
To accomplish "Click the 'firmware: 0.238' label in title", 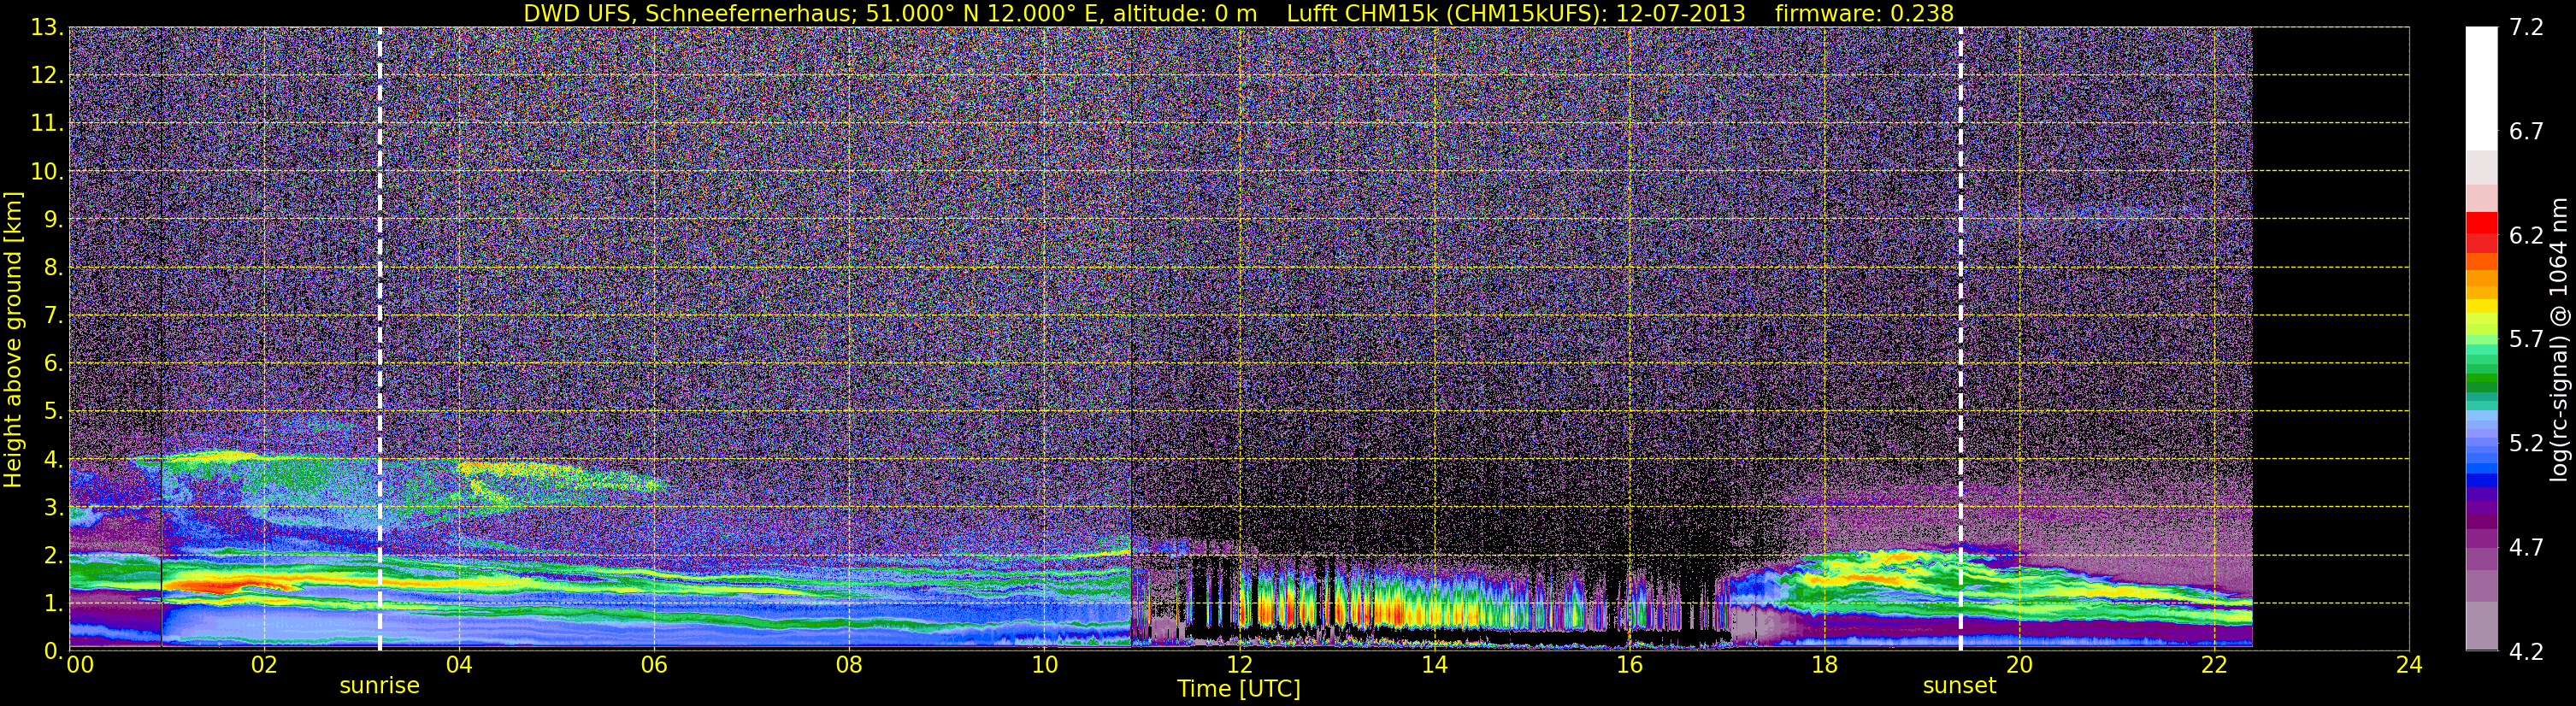I will [1864, 13].
